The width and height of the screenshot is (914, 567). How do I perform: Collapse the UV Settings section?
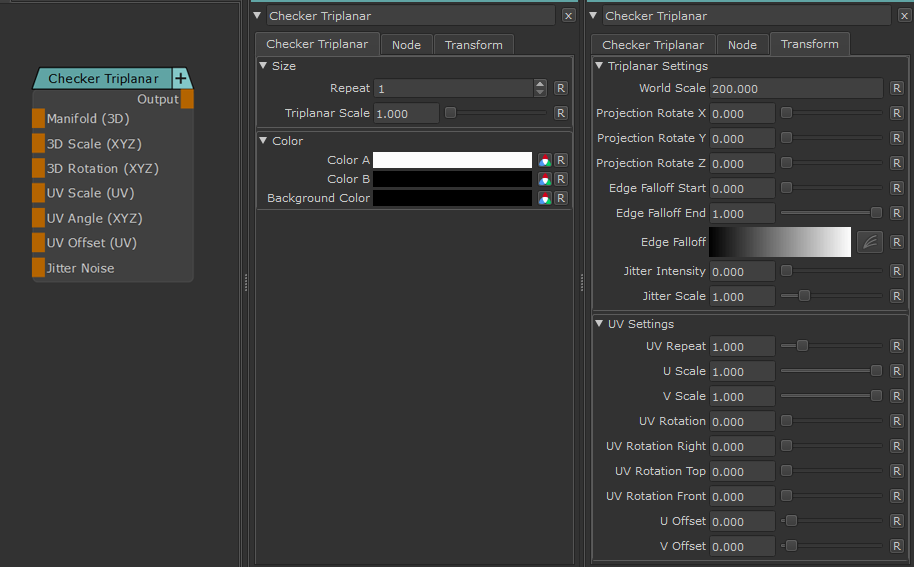click(x=599, y=324)
